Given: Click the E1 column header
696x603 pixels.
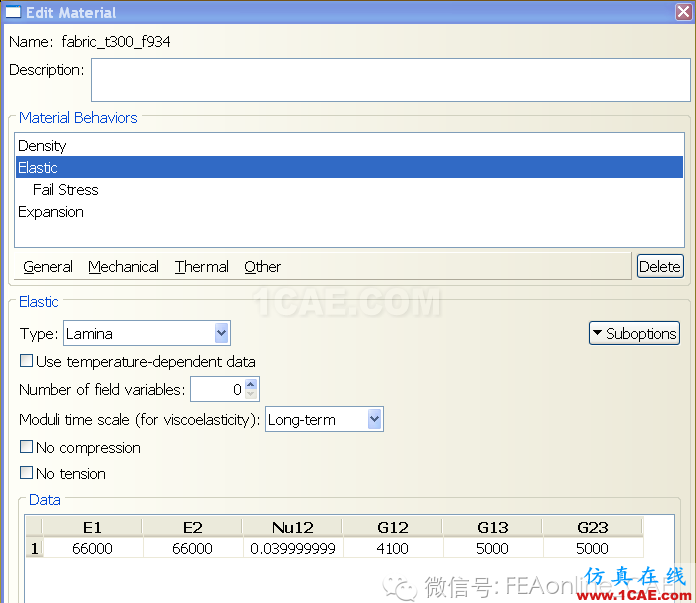Looking at the screenshot, I should pyautogui.click(x=92, y=528).
